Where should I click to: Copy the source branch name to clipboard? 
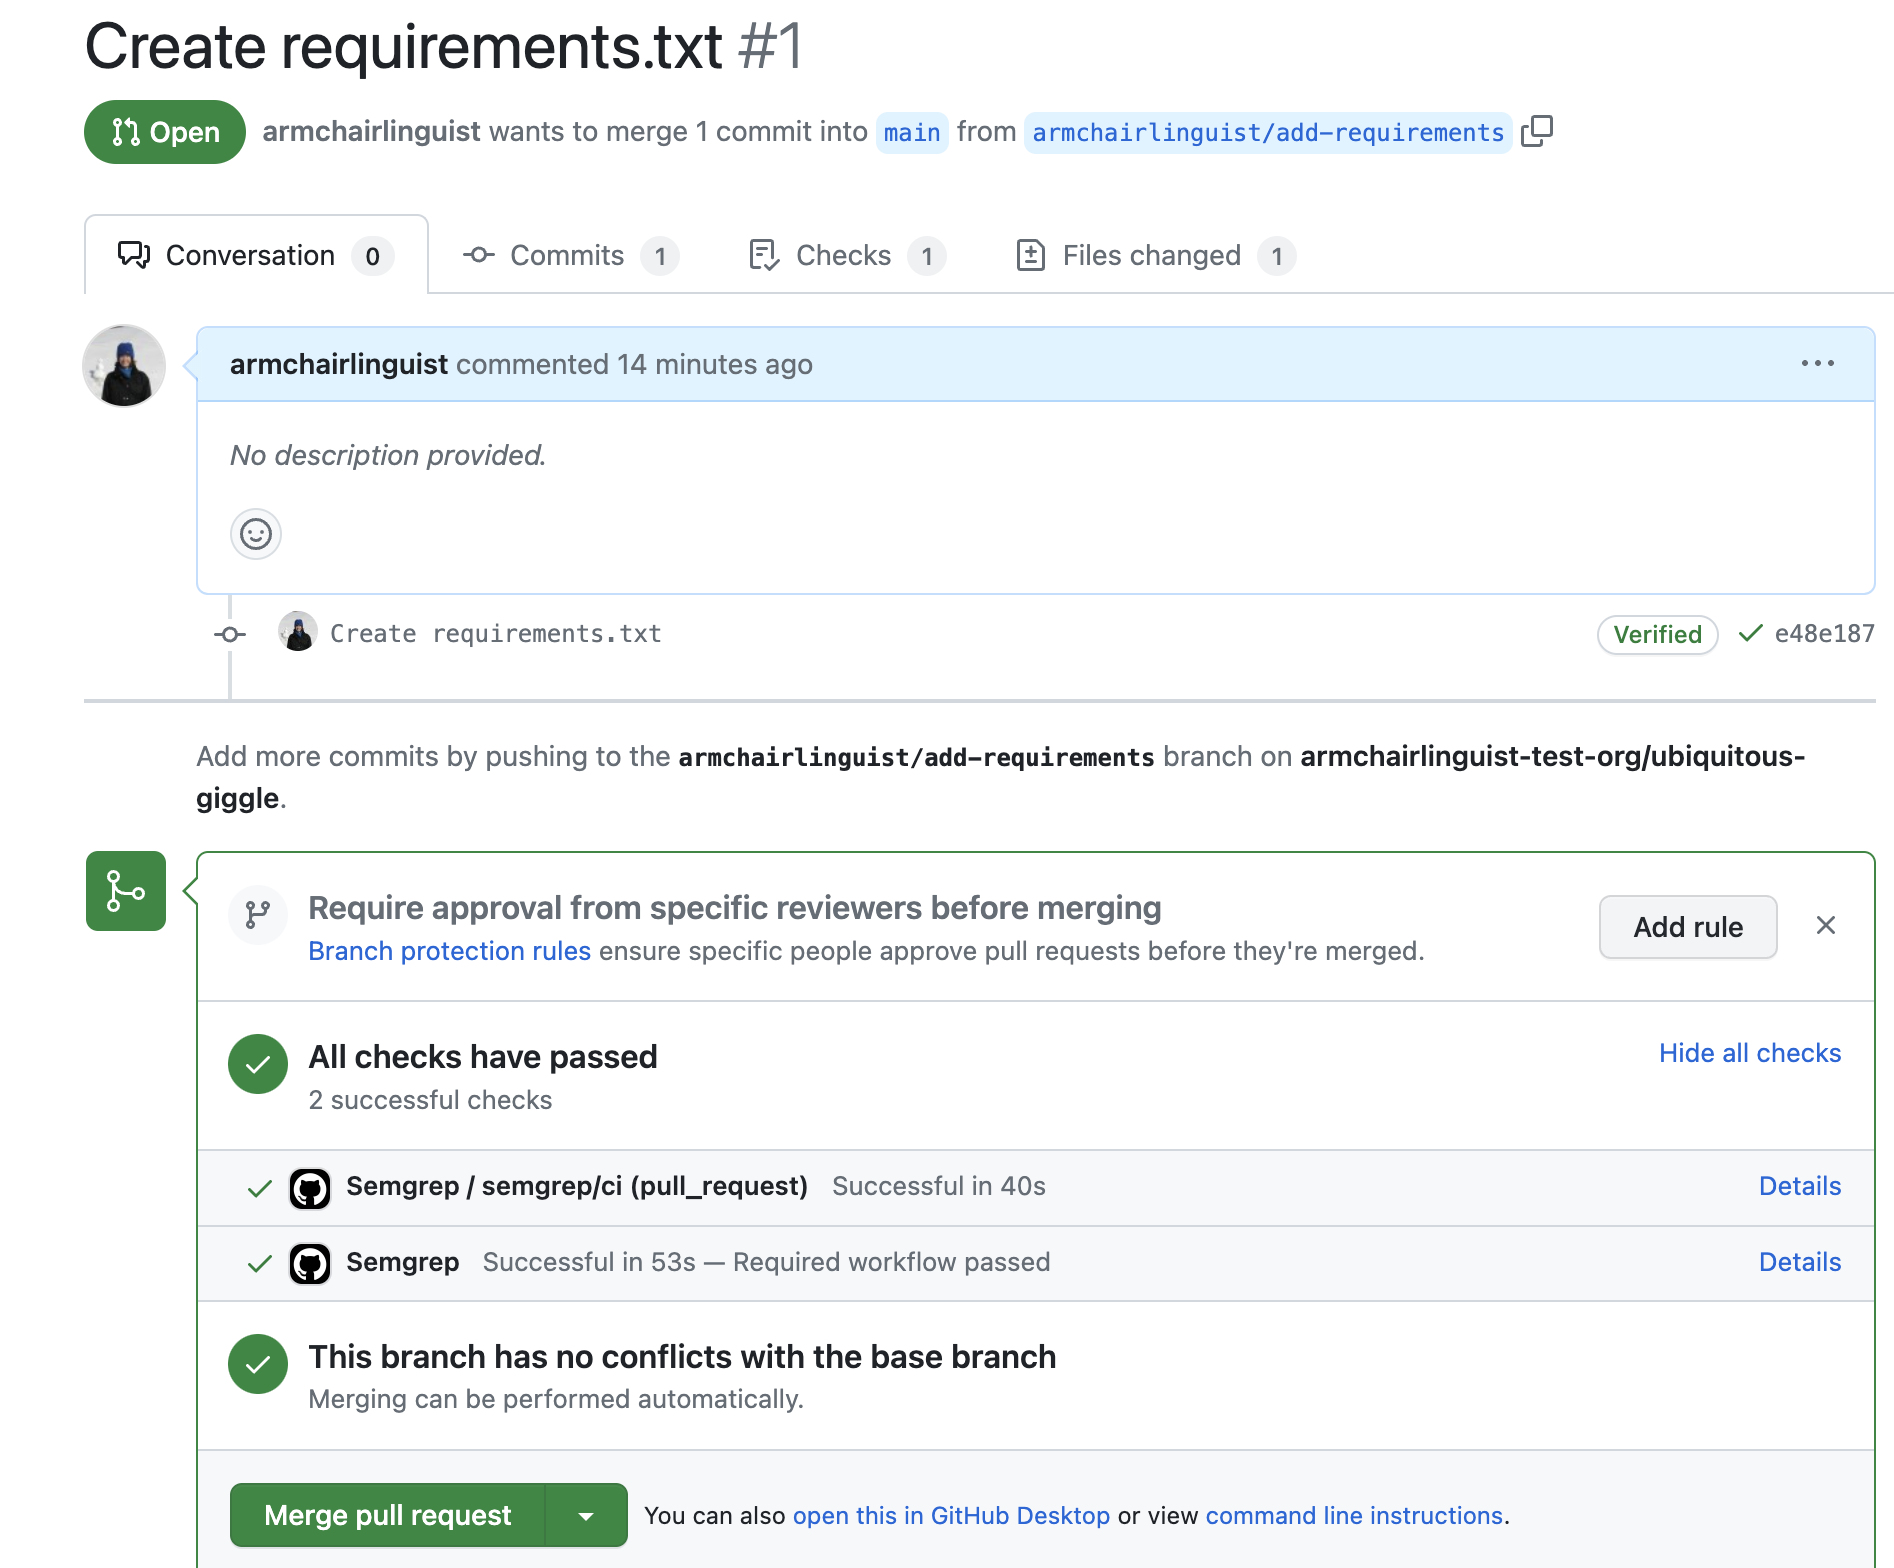point(1538,131)
